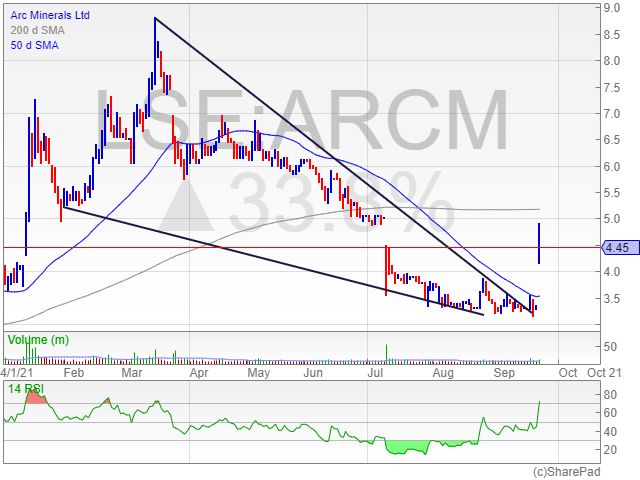This screenshot has width=640, height=480.
Task: Click the July volume spike bar
Action: click(x=386, y=354)
